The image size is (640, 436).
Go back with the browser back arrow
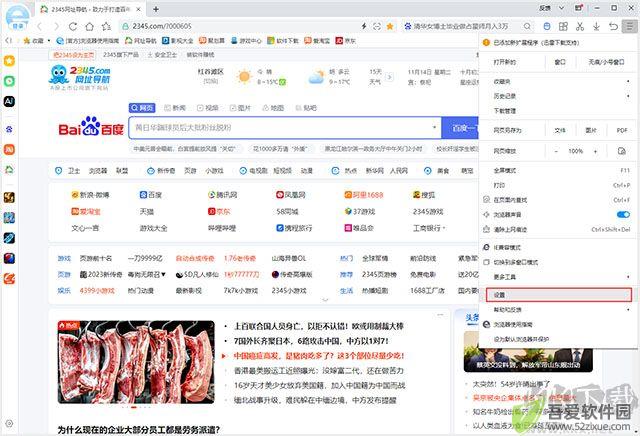(x=40, y=27)
